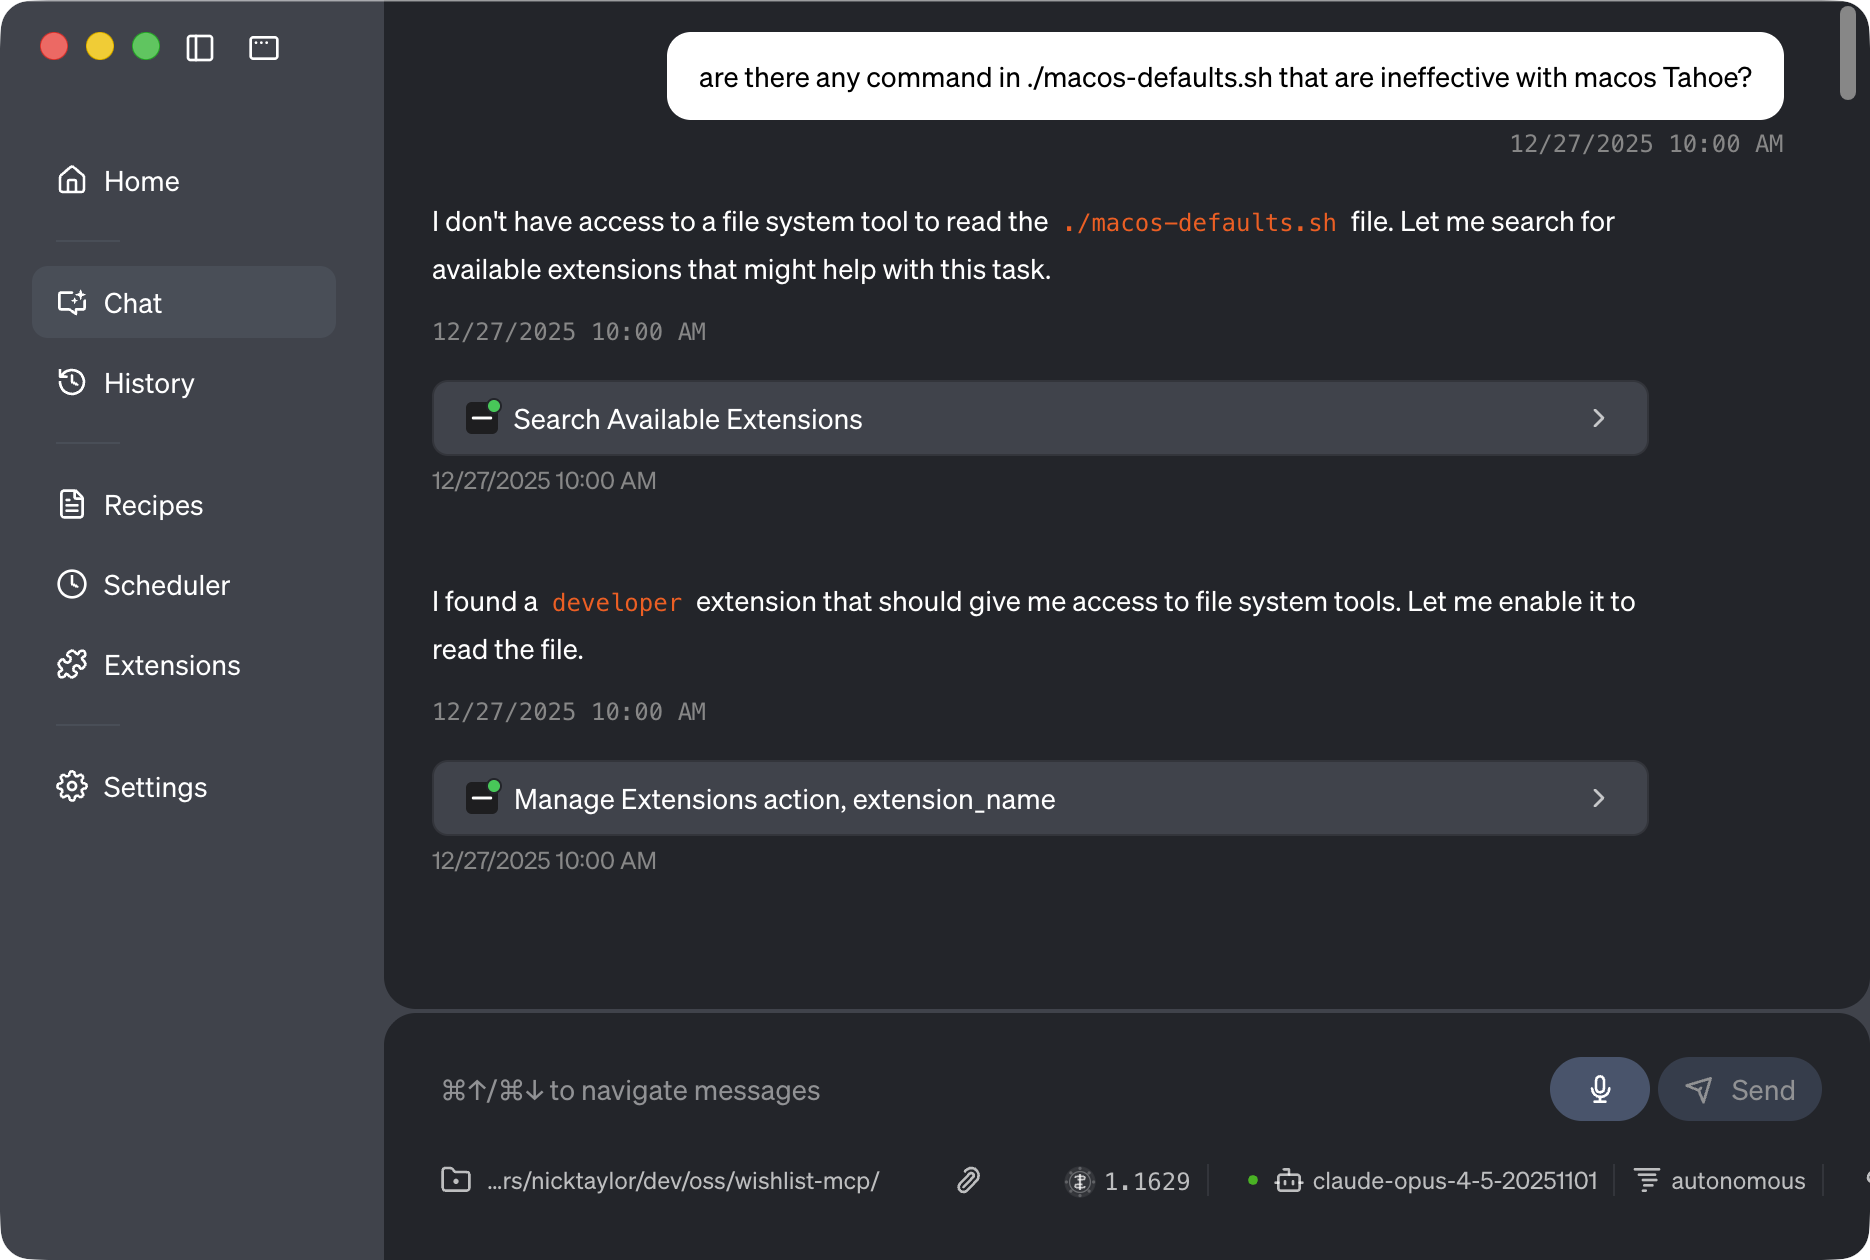Click the wishlist-mcp working directory path

pyautogui.click(x=683, y=1181)
